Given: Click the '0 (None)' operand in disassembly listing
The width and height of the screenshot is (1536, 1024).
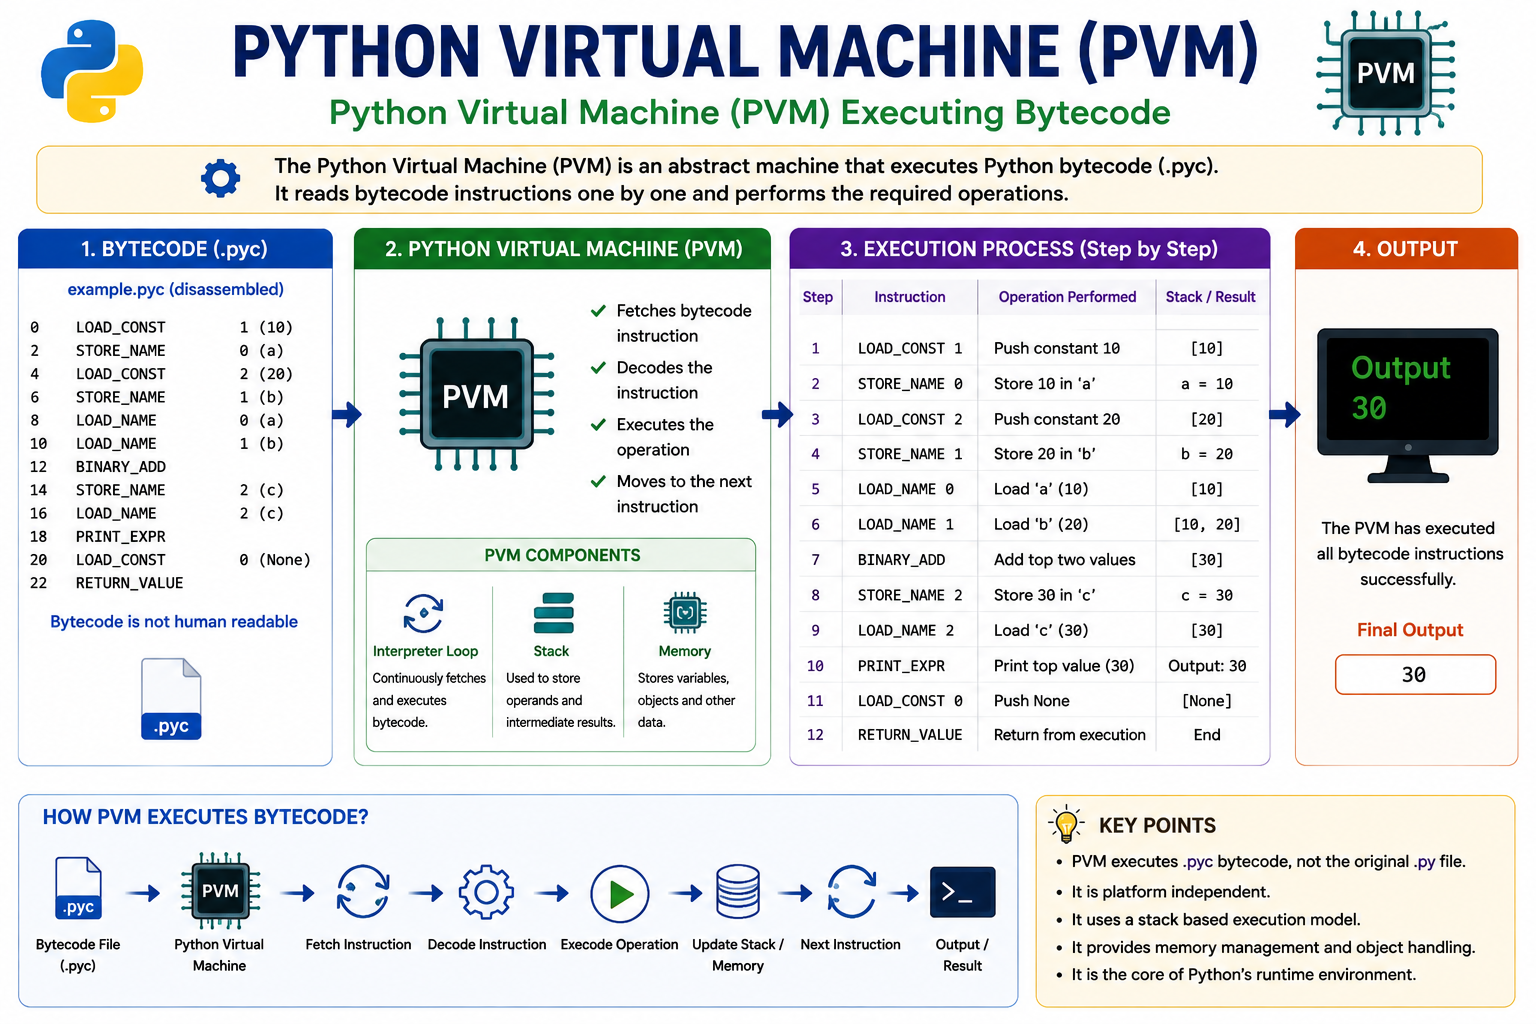Looking at the screenshot, I should pyautogui.click(x=275, y=560).
